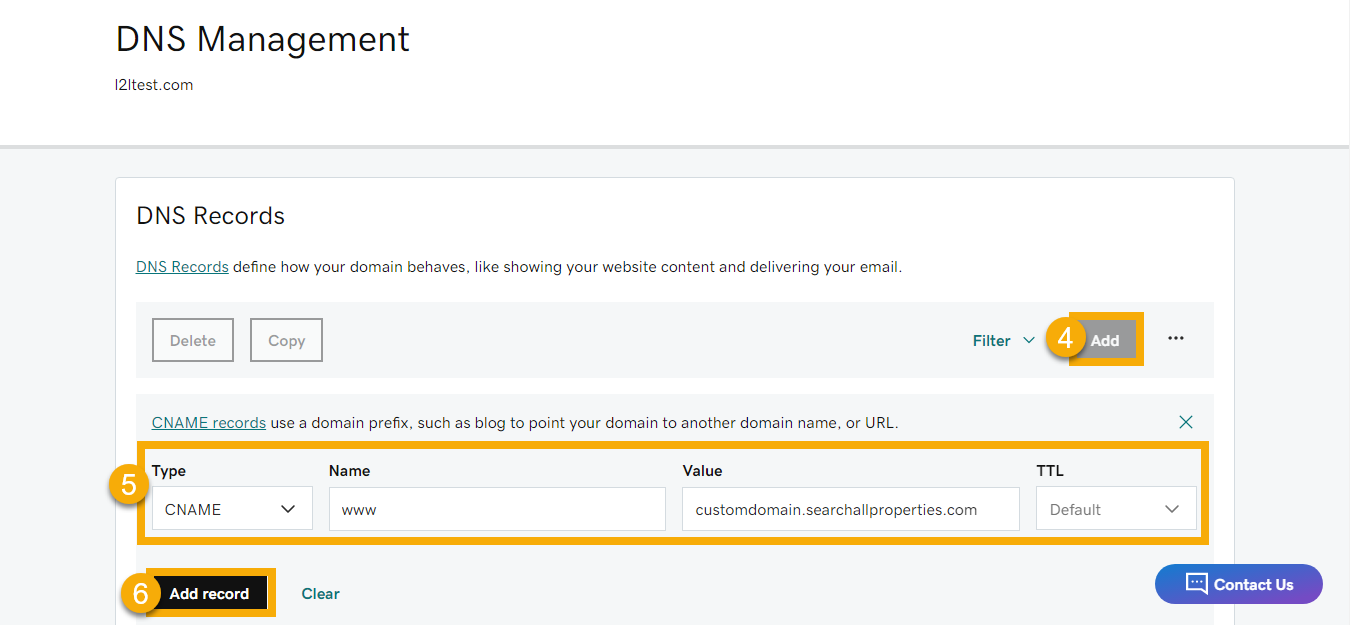Open the Type dropdown showing CNAME

pyautogui.click(x=232, y=508)
